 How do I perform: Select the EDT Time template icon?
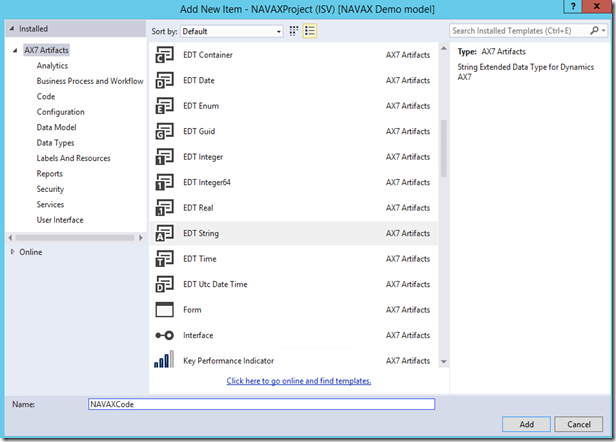click(x=164, y=259)
